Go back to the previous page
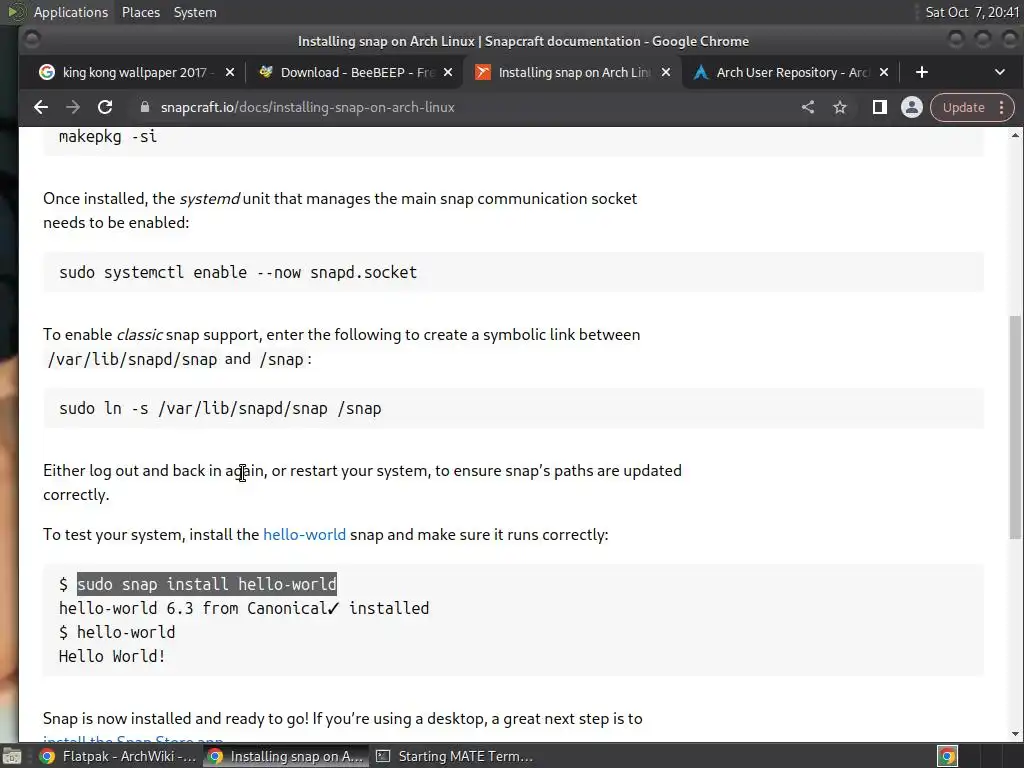Screen dimensions: 1024x768 pyautogui.click(x=40, y=107)
